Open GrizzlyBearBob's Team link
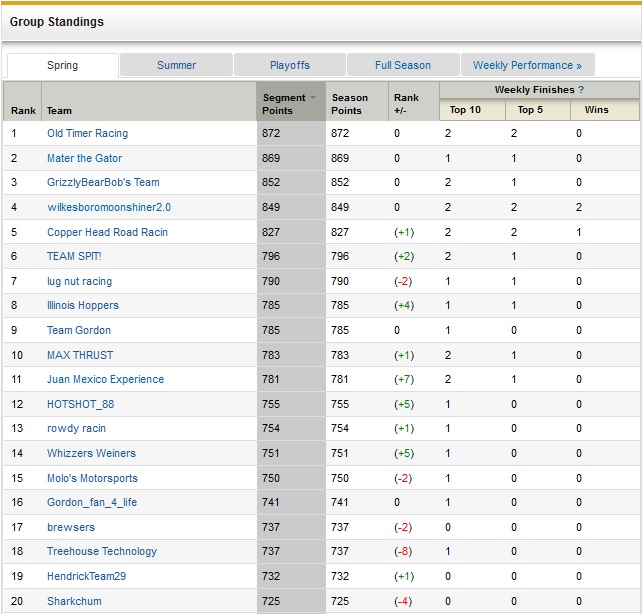Screen dimensions: 643x614 tap(103, 182)
